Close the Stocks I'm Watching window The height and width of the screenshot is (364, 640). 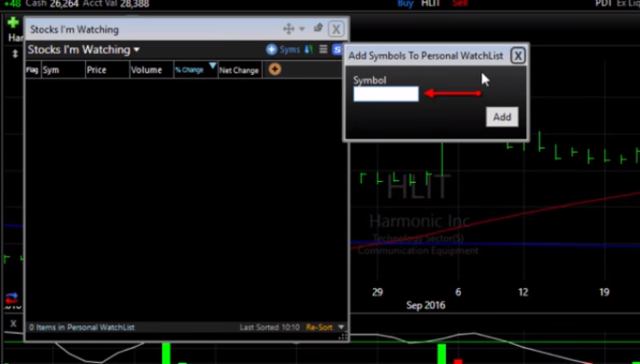coord(336,29)
